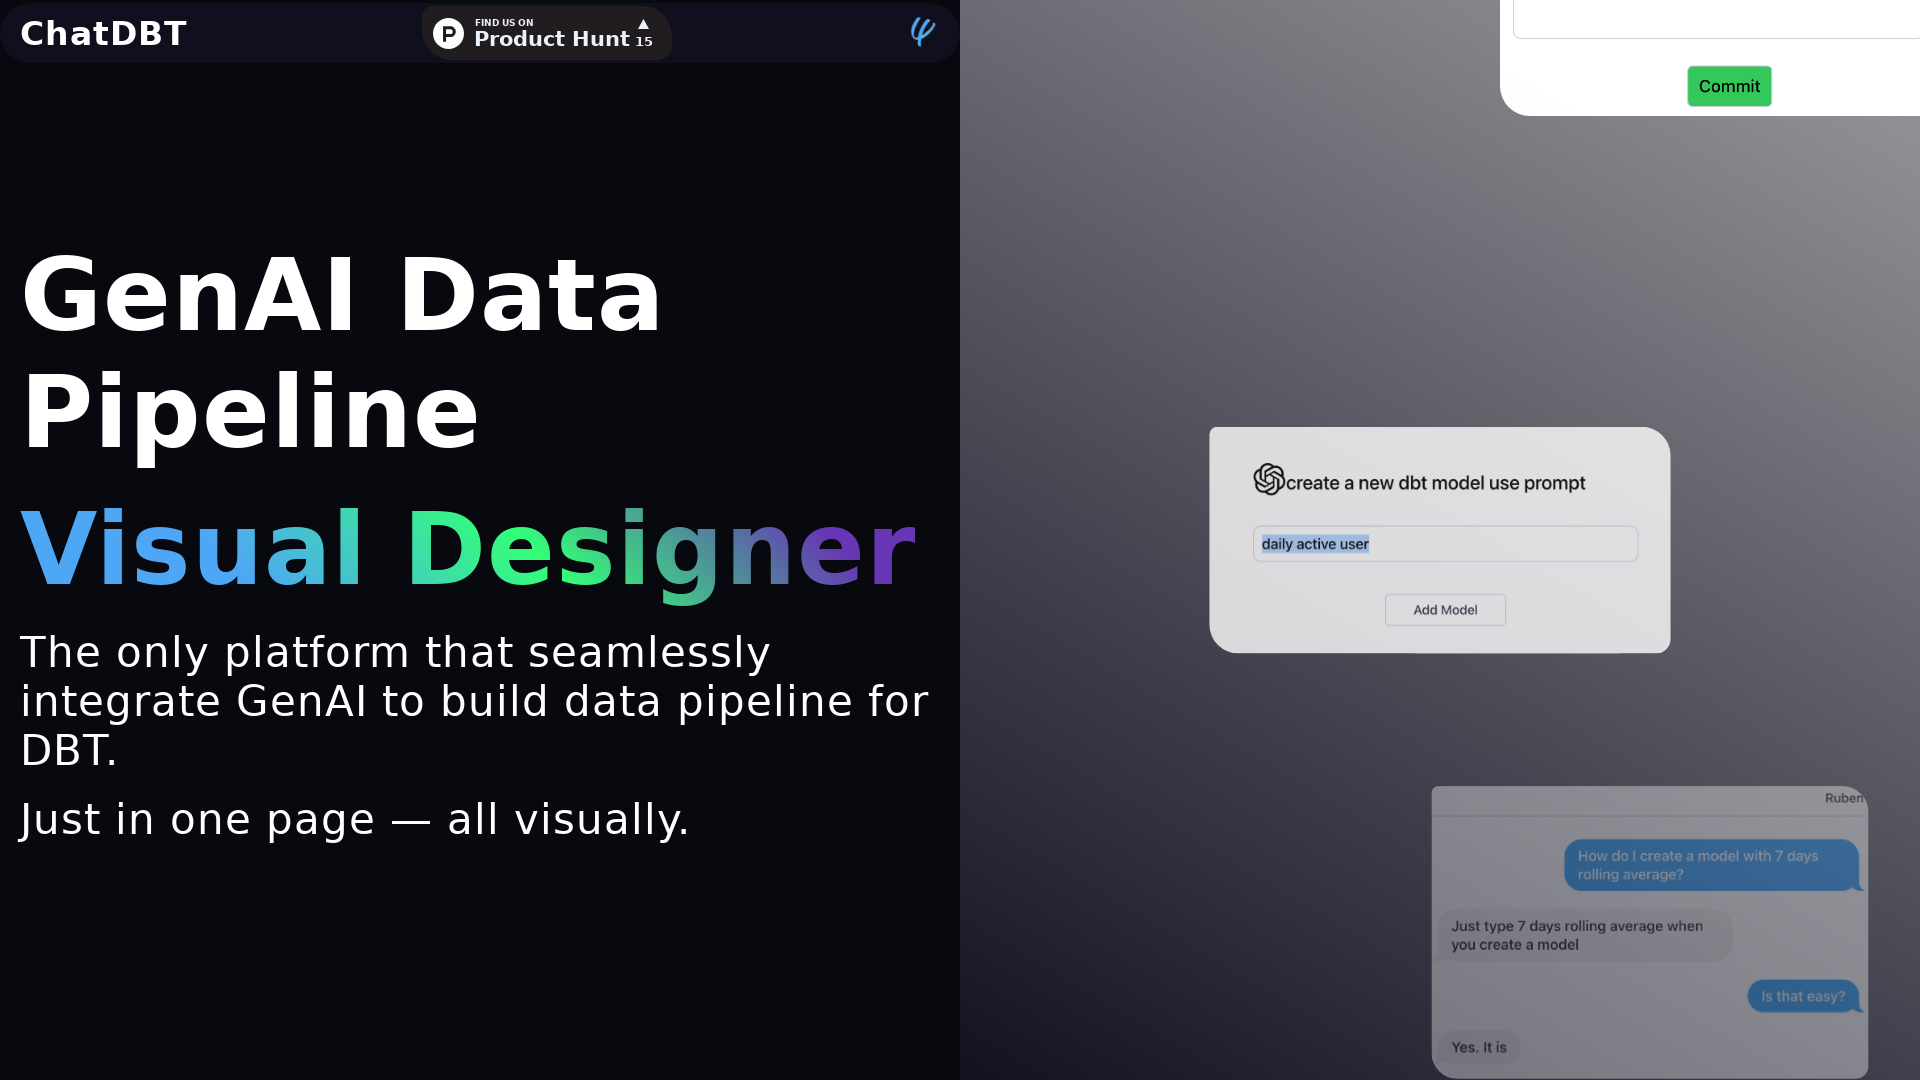Click the highlighted blue text selection in the input
The width and height of the screenshot is (1920, 1080).
click(x=1314, y=543)
